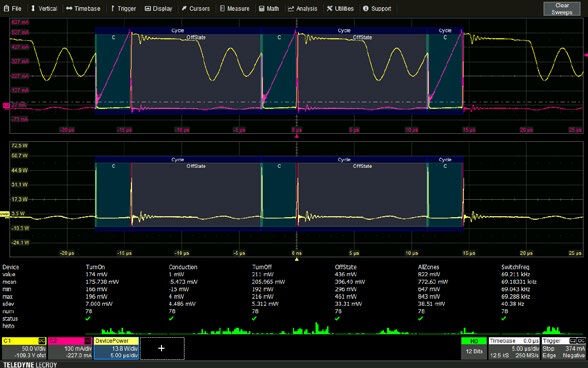Click the Conduction status checkmark
Viewport: 588px width, 368px height.
point(171,318)
